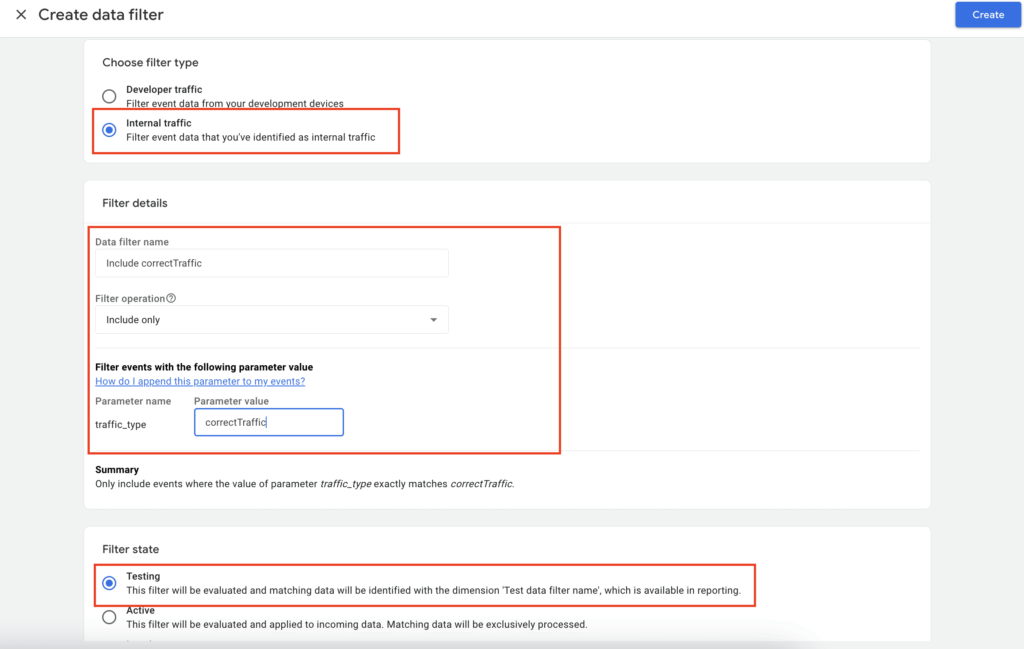Click the Parameter value field
This screenshot has width=1024, height=649.
268,422
